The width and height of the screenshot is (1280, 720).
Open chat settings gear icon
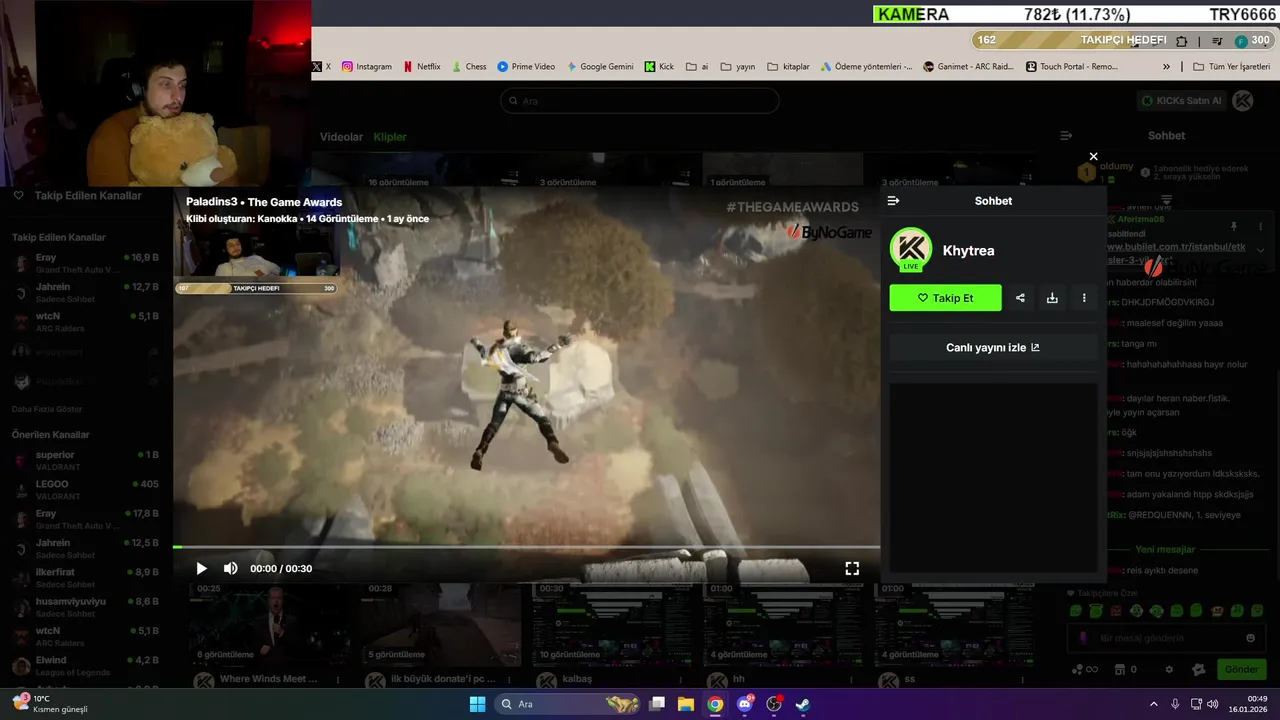click(x=1169, y=669)
